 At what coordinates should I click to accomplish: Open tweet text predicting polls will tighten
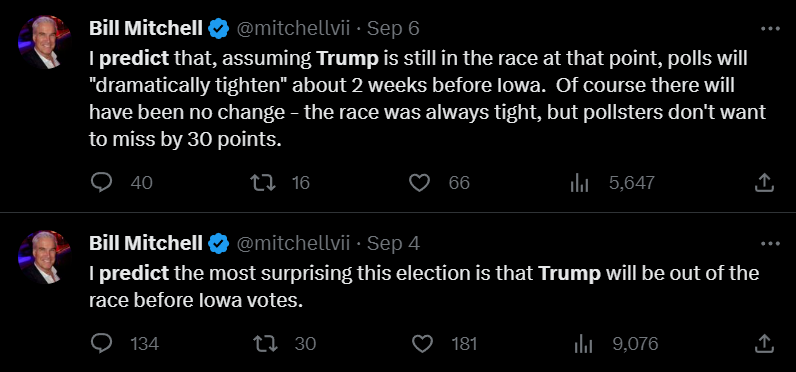[x=426, y=99]
